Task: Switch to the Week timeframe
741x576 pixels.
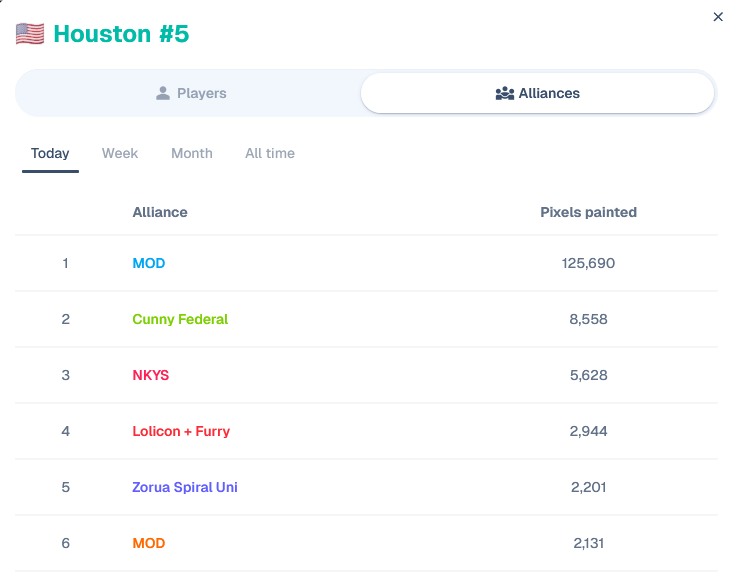Action: click(x=120, y=154)
